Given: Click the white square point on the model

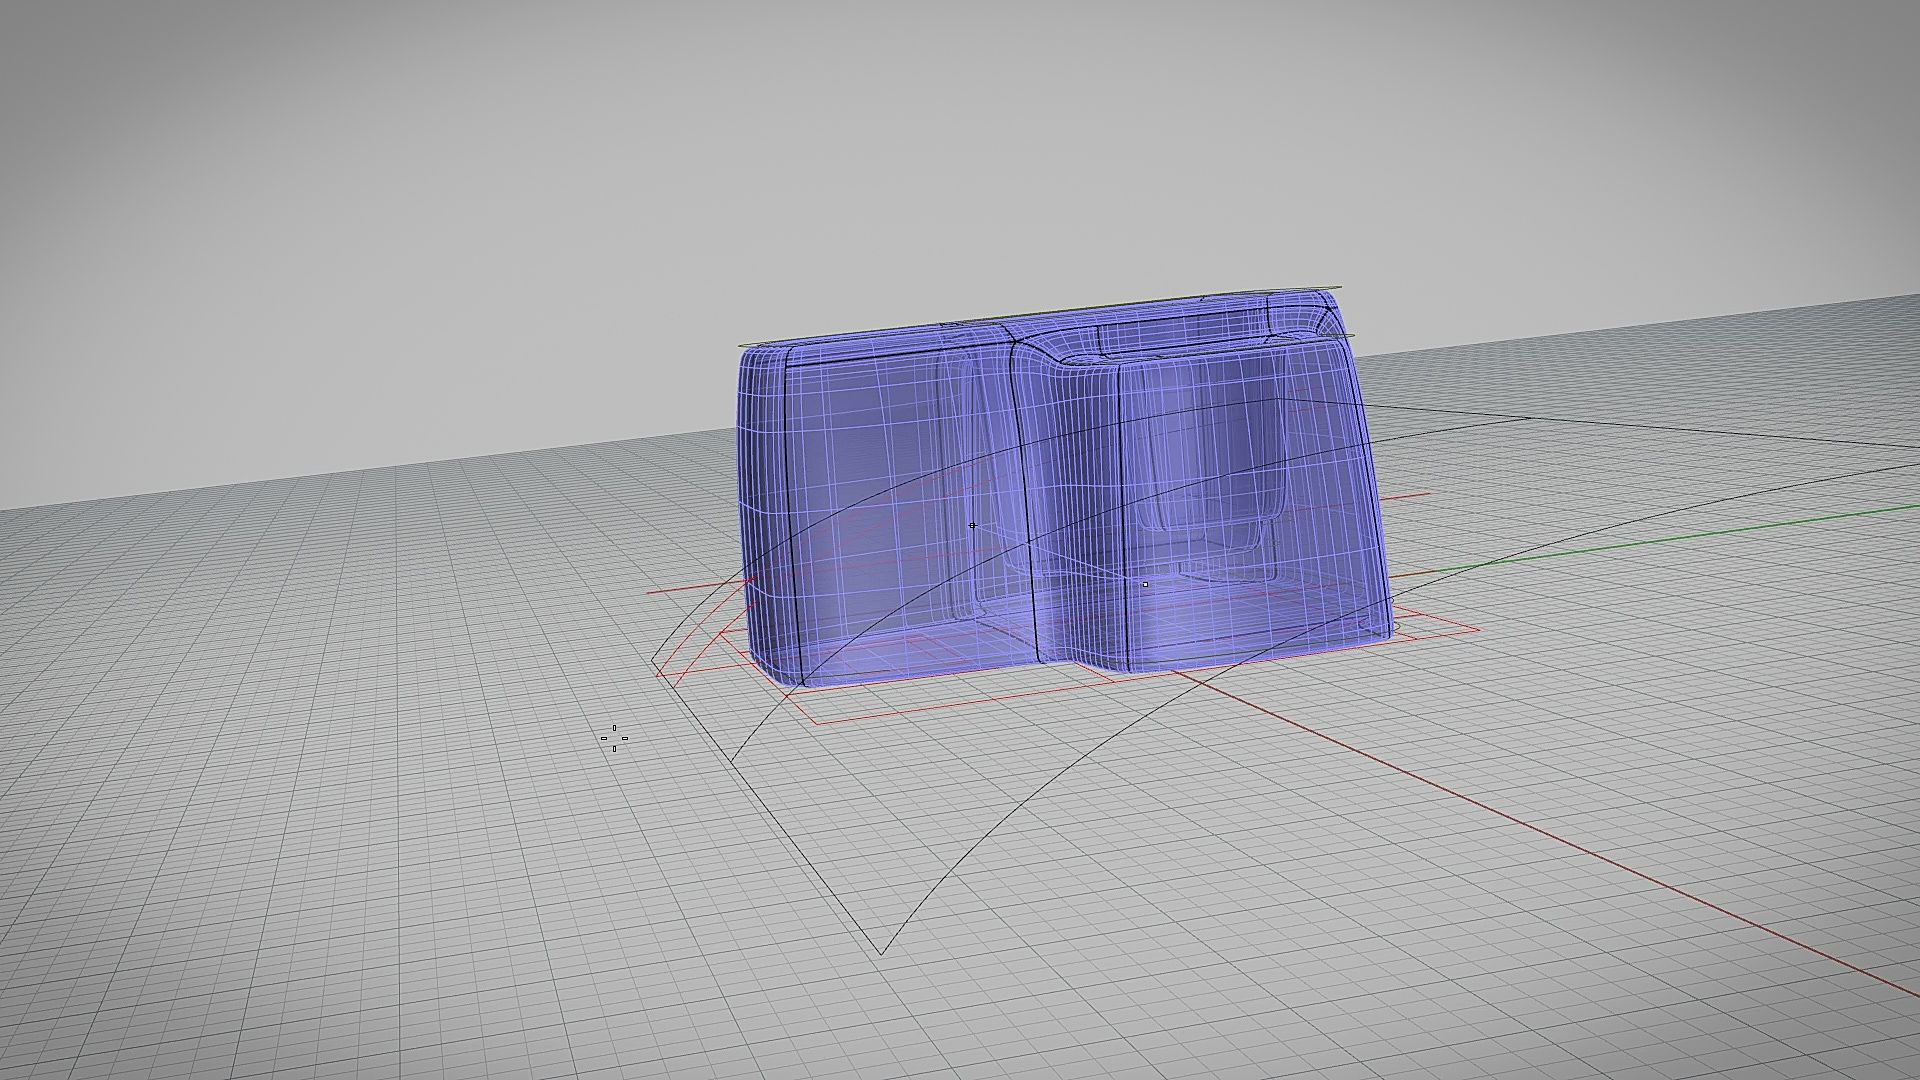Looking at the screenshot, I should 1145,584.
